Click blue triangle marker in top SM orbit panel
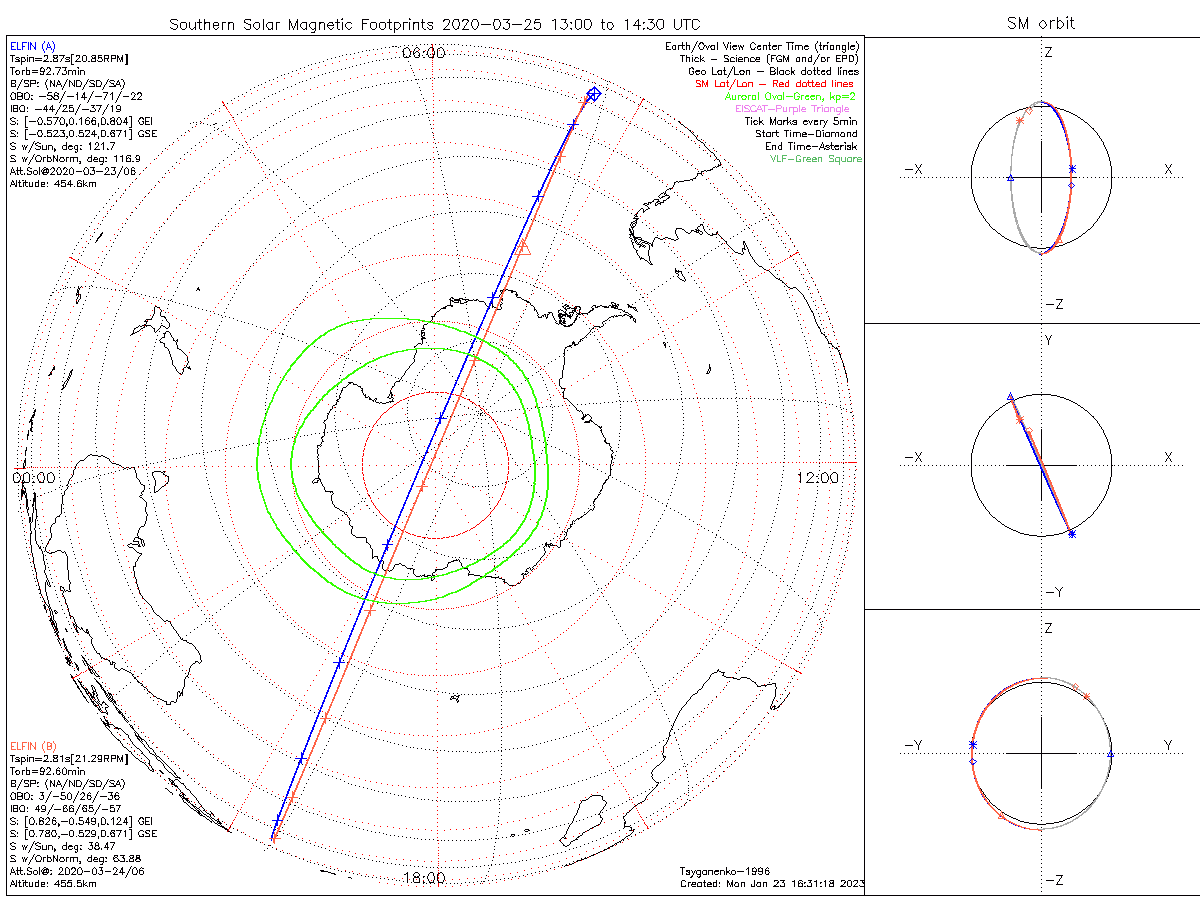 coord(1011,178)
